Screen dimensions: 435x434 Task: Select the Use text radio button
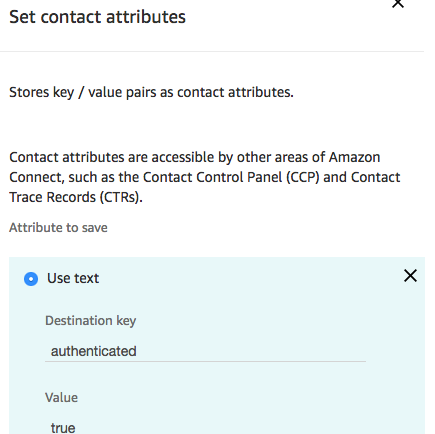tap(31, 279)
